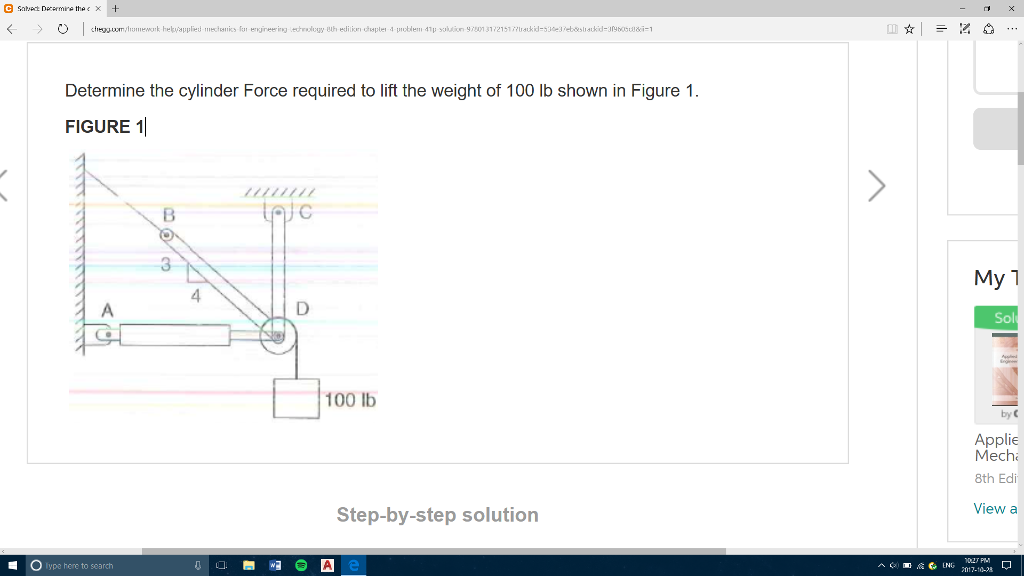Open Task View to switch windows

coord(222,565)
